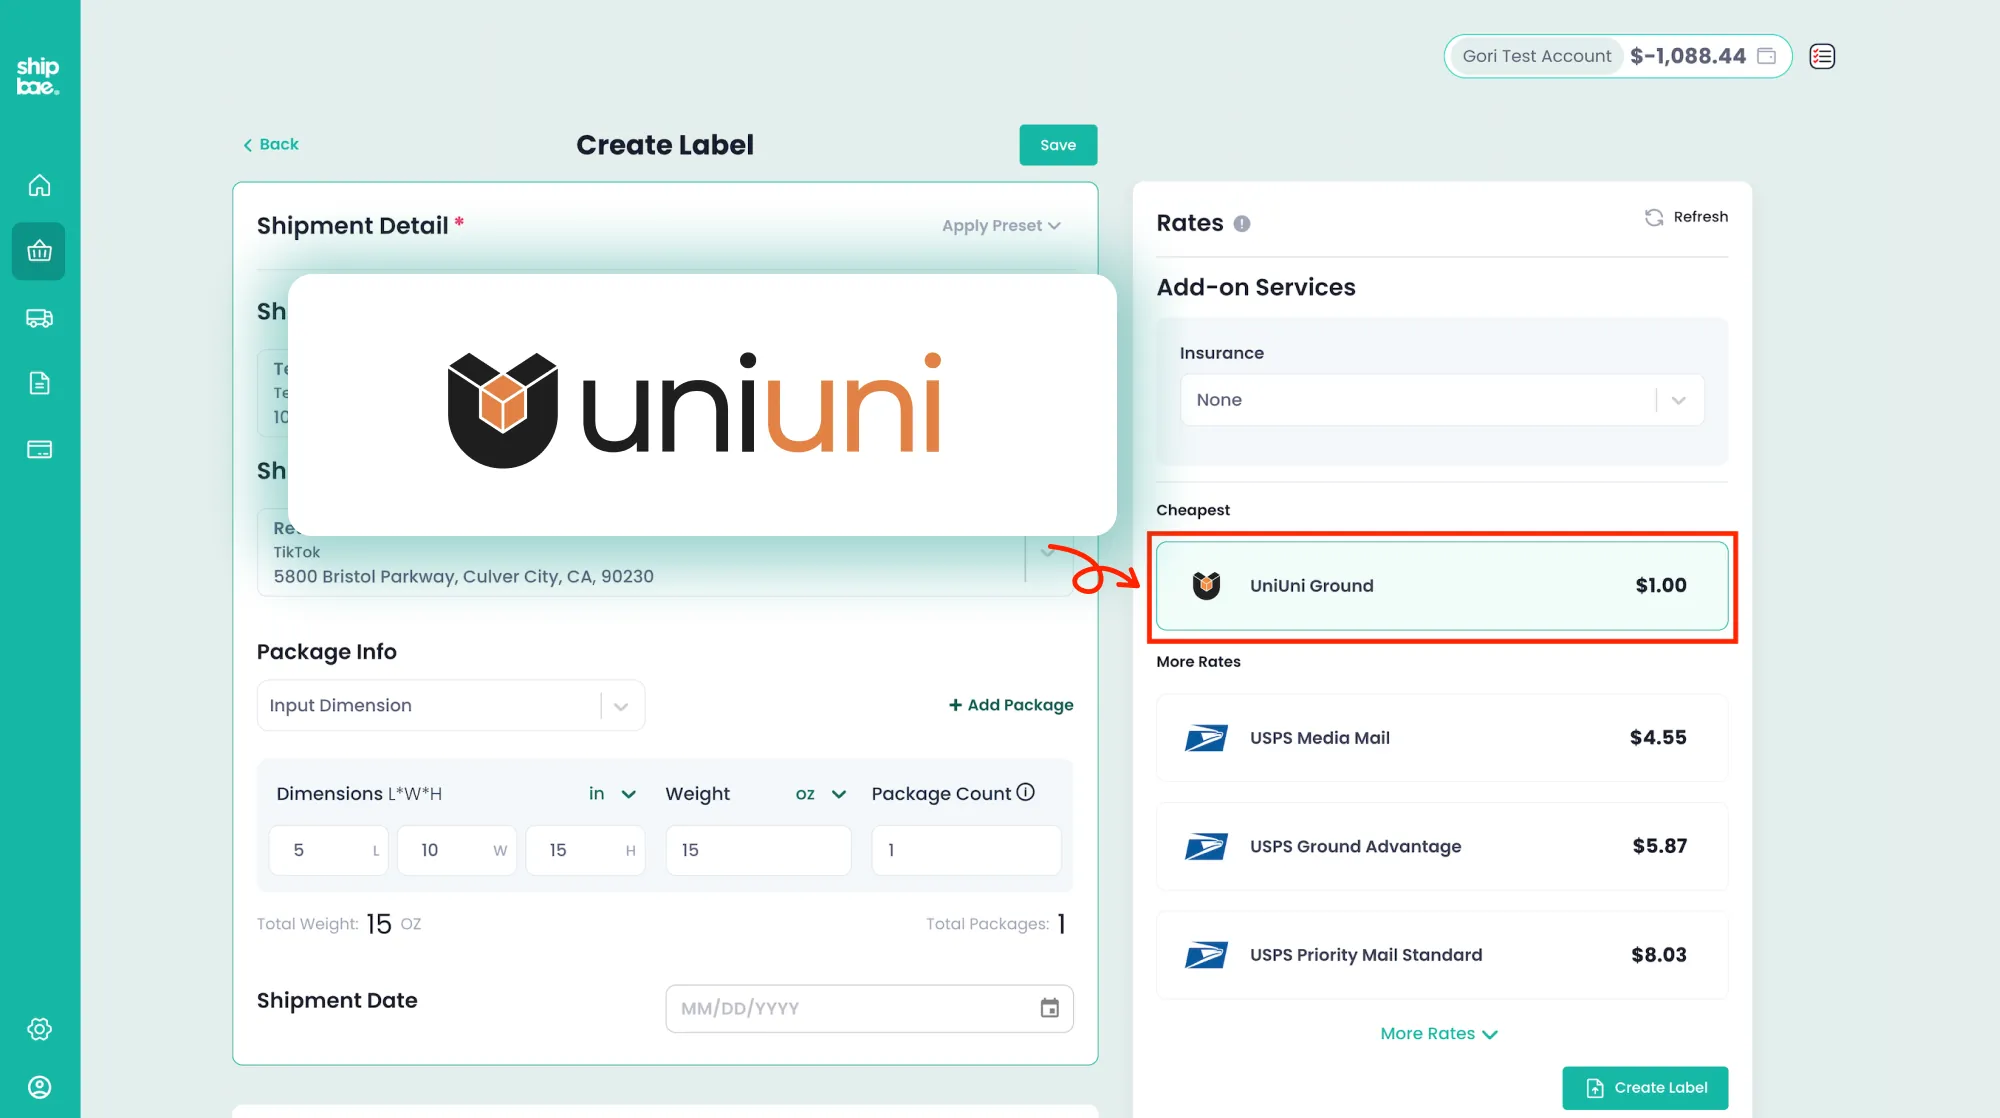
Task: Change the dimension unit 'in' dropdown
Action: coord(612,794)
